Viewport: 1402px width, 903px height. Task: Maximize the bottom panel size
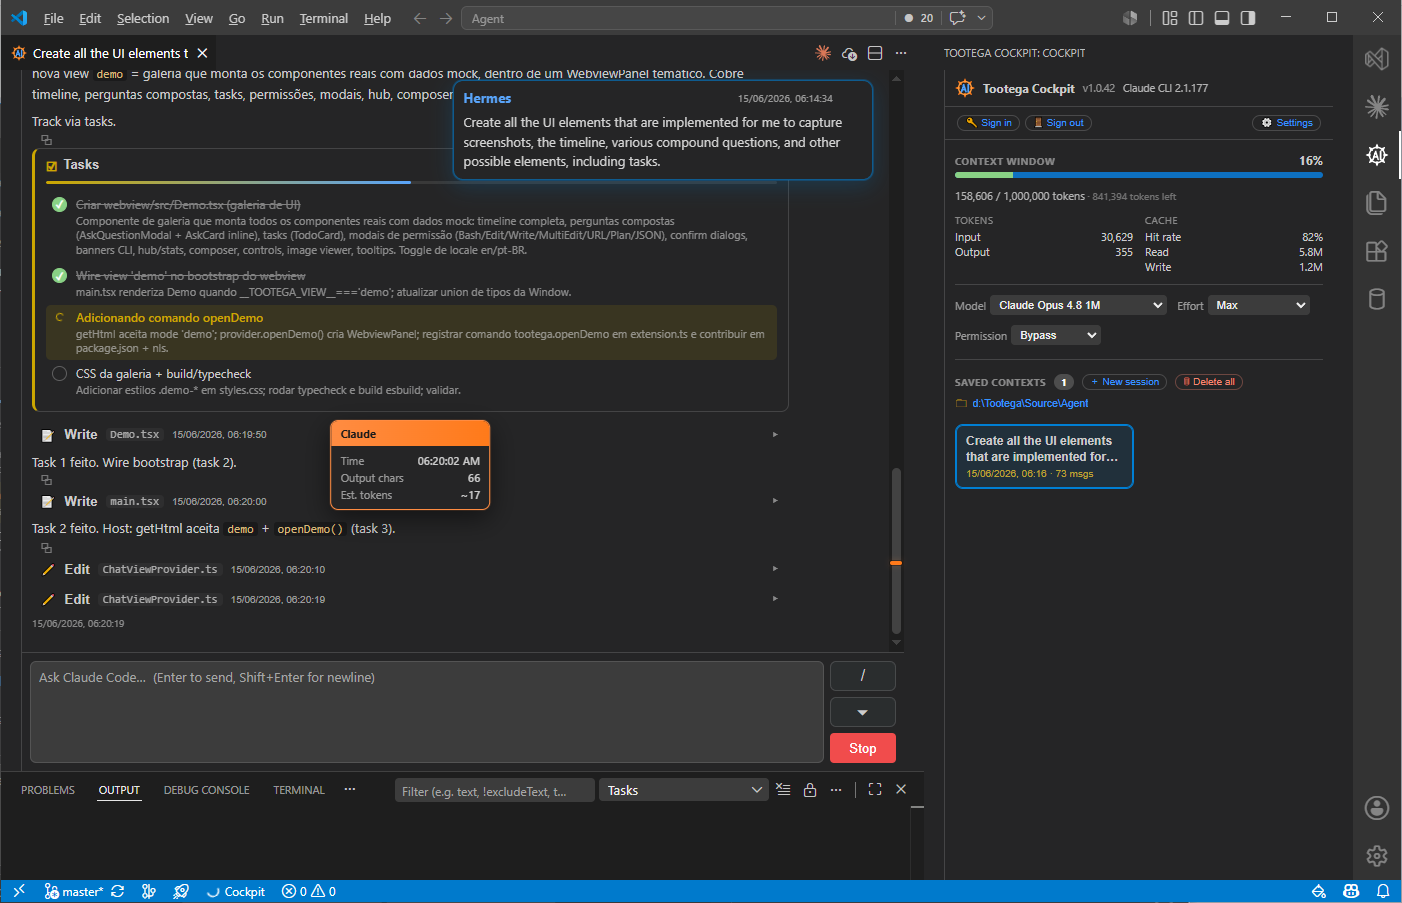click(x=875, y=790)
